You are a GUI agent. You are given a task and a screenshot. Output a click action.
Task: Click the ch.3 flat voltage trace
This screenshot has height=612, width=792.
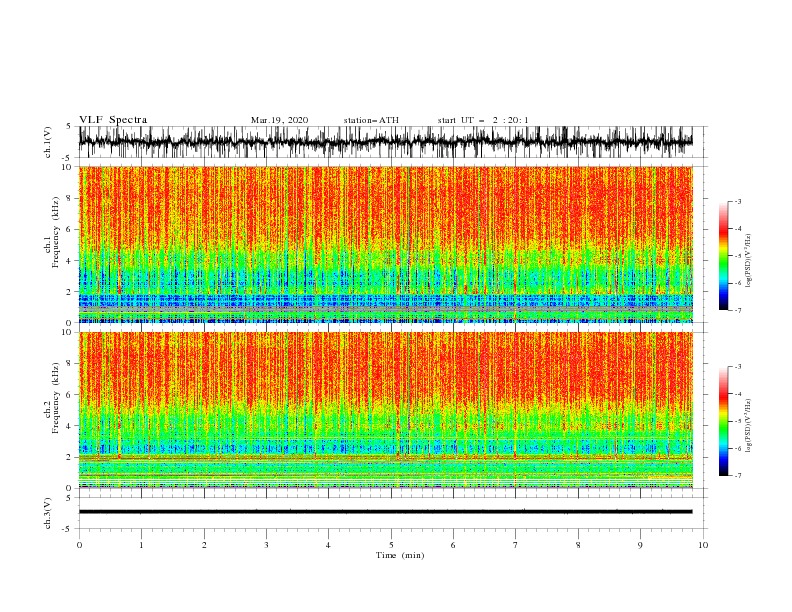pos(385,512)
